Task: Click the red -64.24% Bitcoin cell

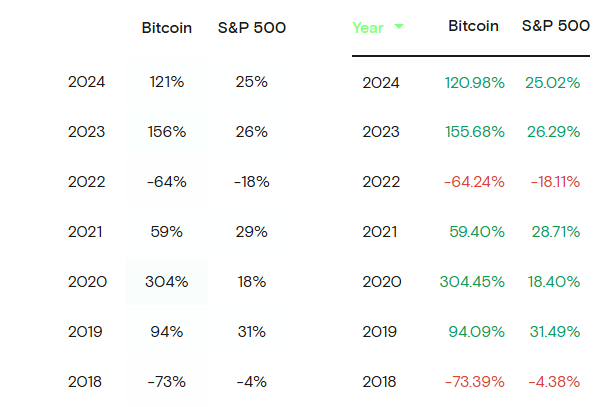Action: (475, 182)
